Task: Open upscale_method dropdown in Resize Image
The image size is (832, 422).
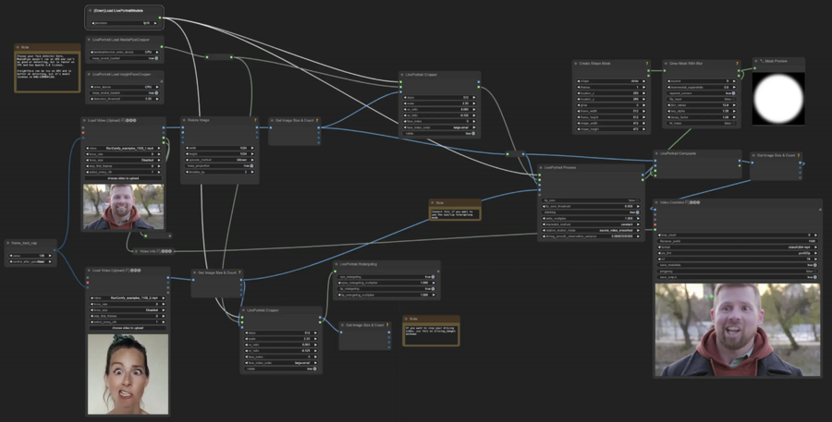Action: [x=219, y=160]
